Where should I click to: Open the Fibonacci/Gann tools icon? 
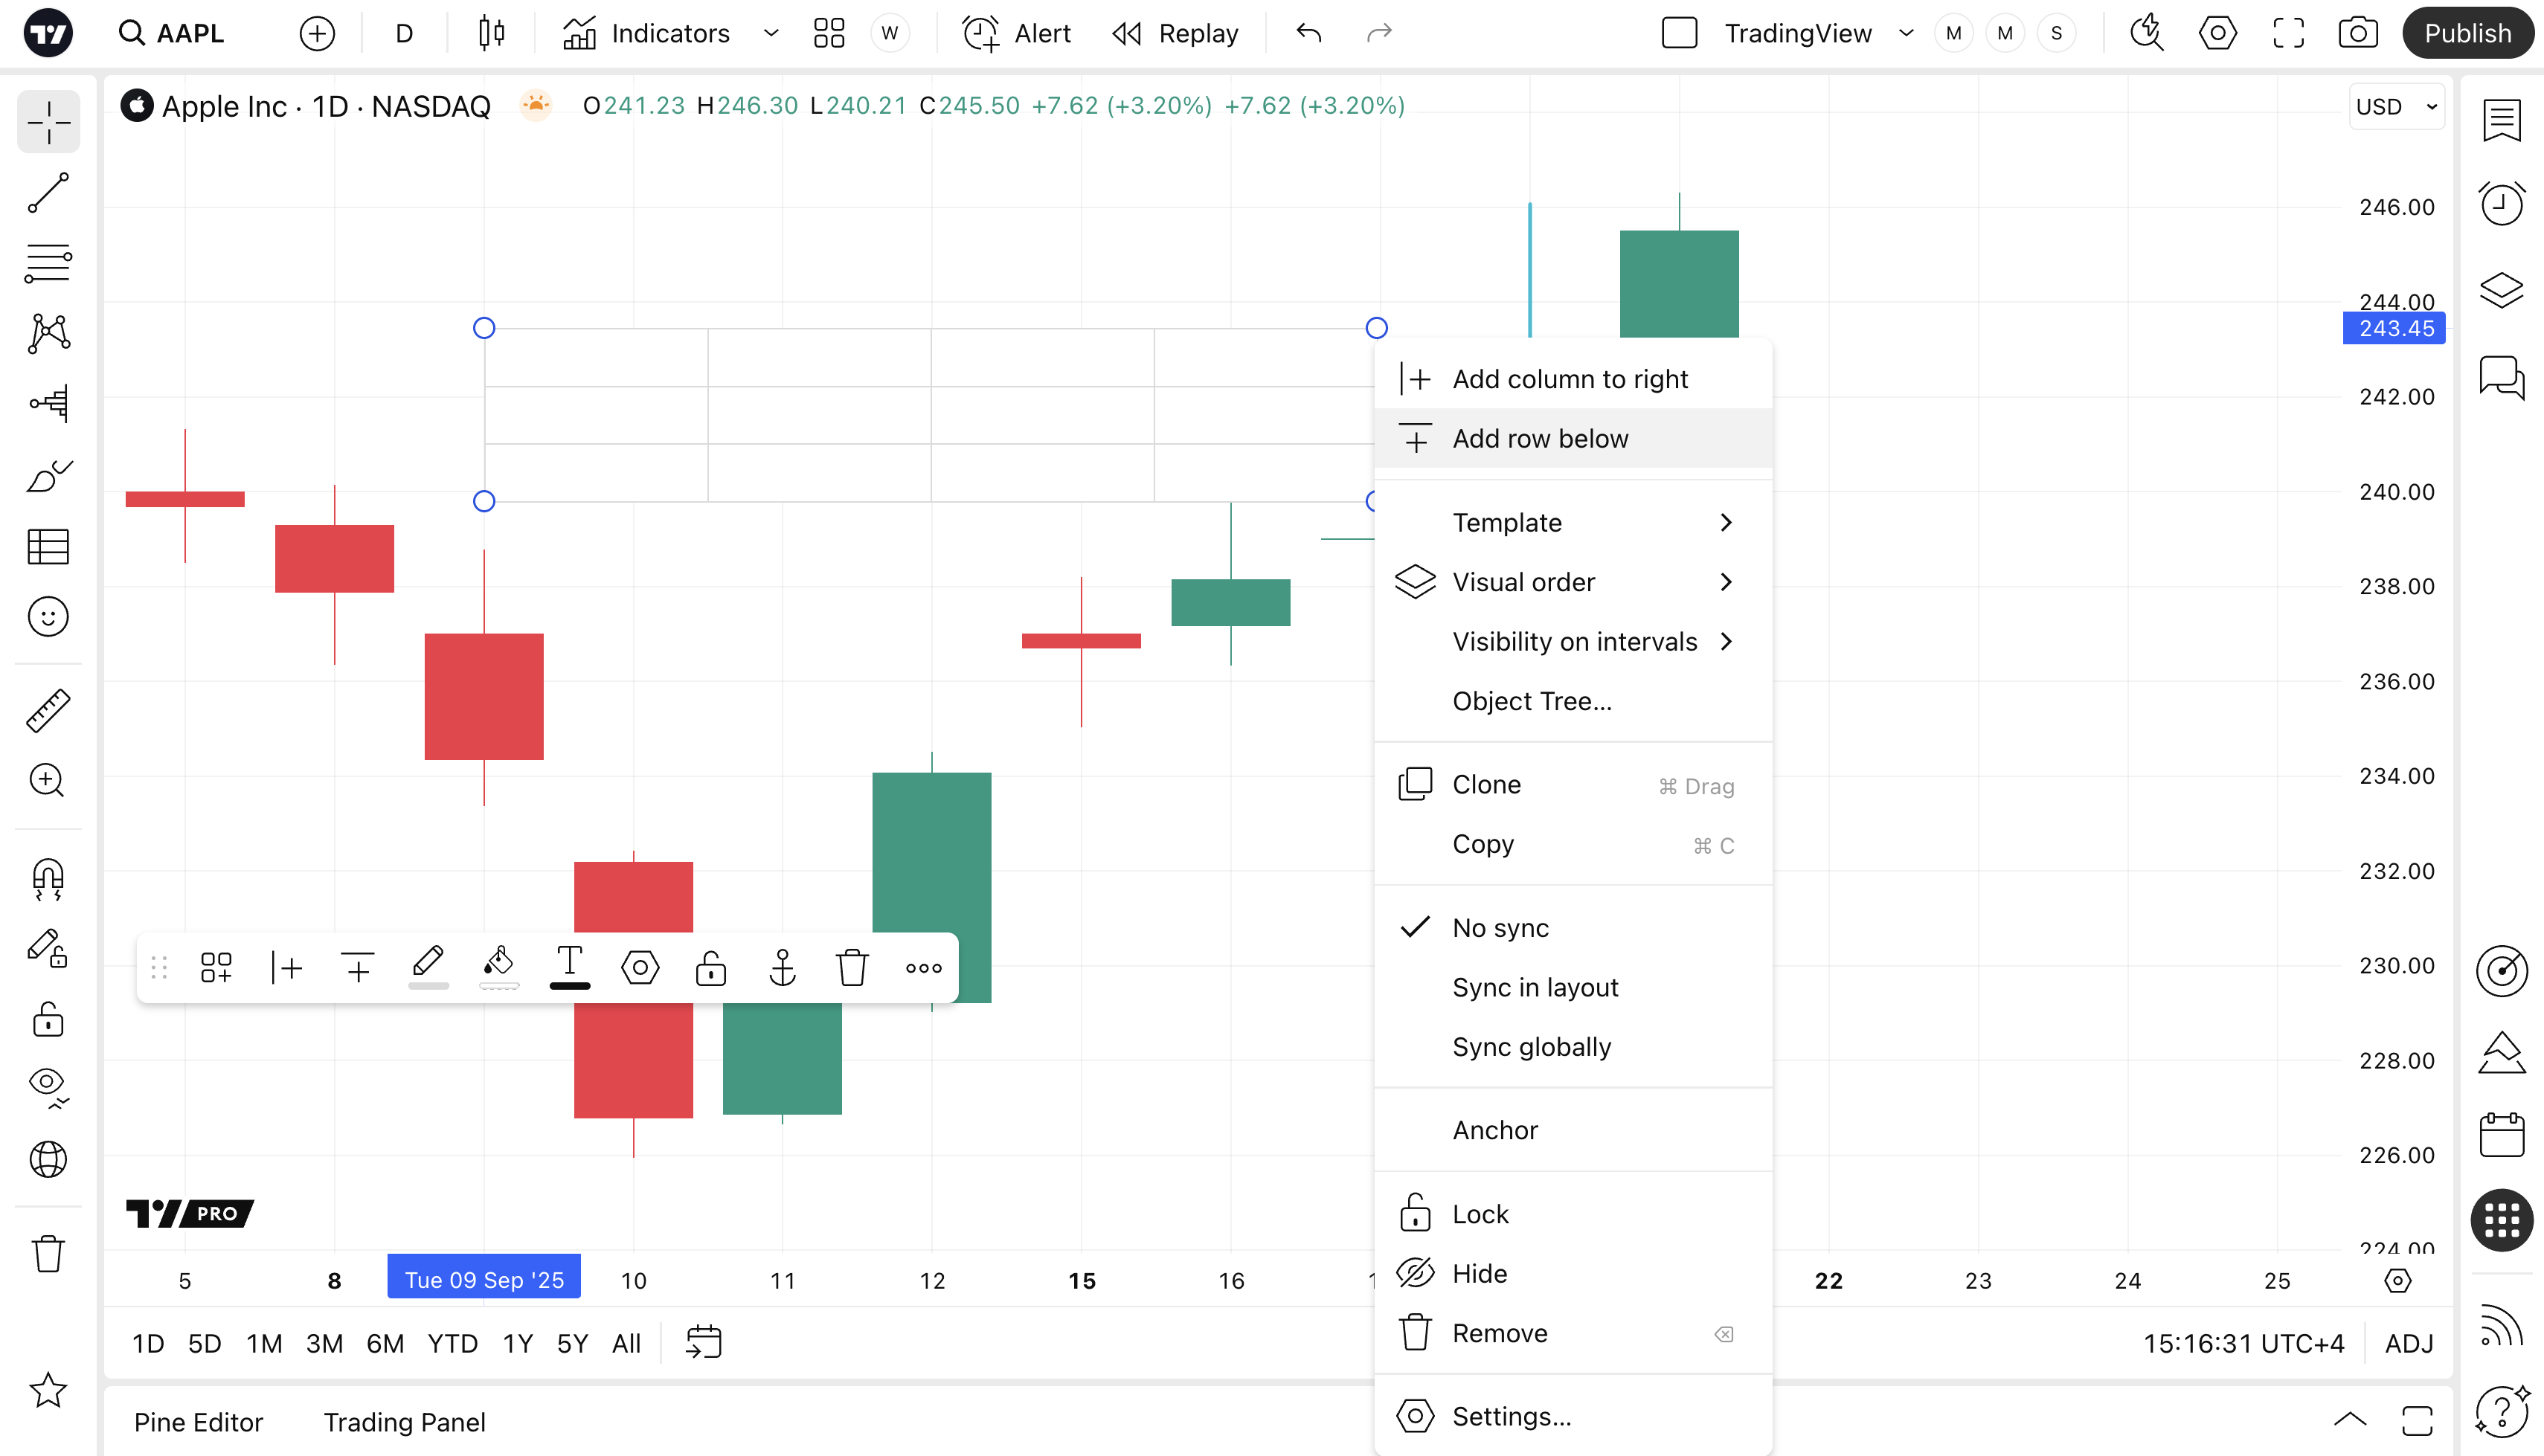point(48,263)
